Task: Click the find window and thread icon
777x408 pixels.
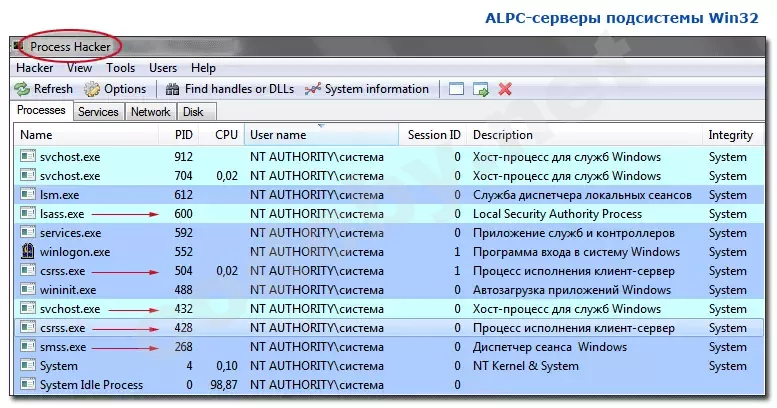Action: [x=481, y=89]
